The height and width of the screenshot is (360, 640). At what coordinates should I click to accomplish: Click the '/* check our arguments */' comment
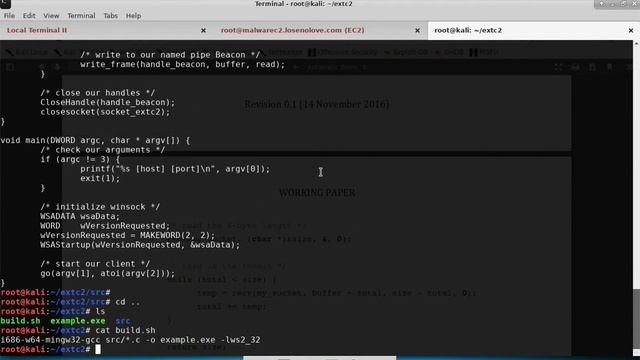click(102, 150)
